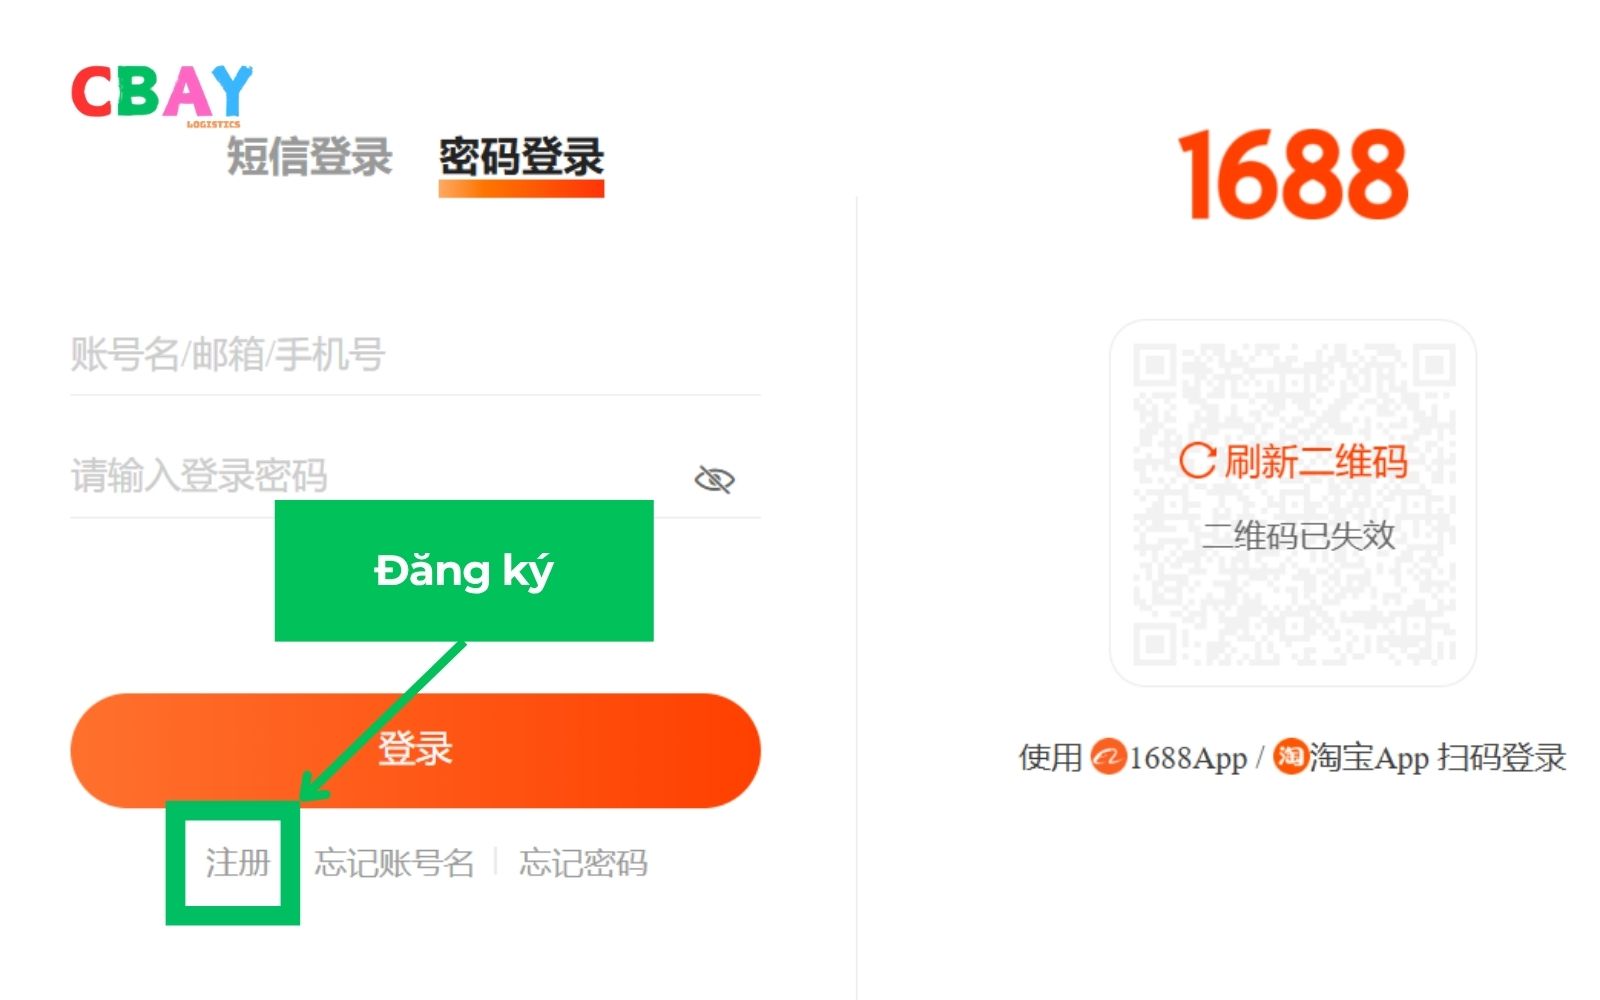Click the 忘记密码 forgot password link

click(583, 863)
